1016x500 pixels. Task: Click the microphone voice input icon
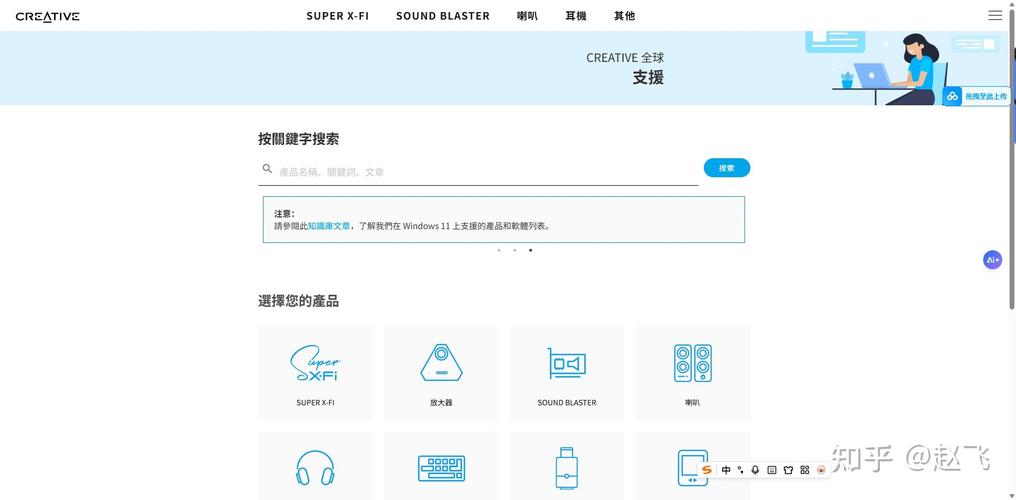pos(756,470)
